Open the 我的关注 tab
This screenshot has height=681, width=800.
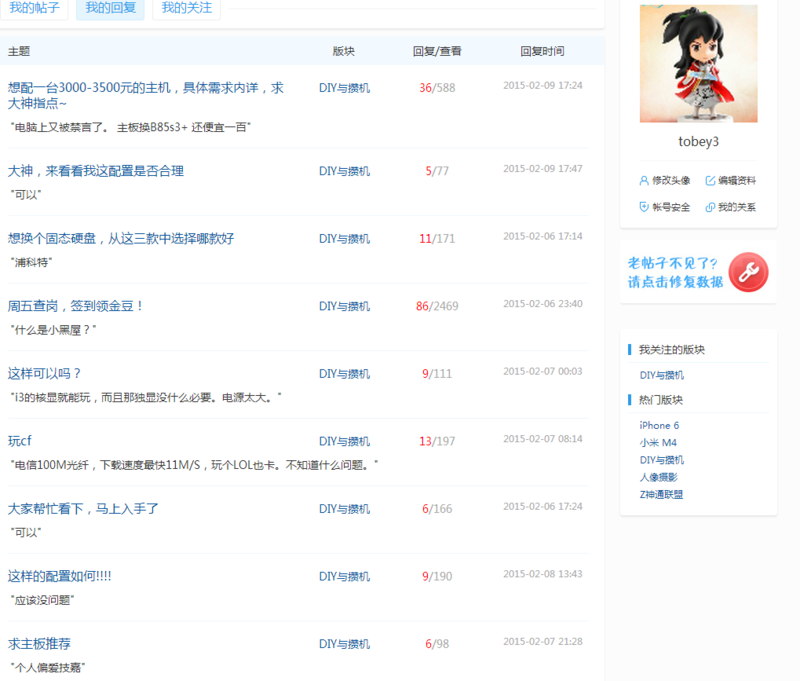186,8
